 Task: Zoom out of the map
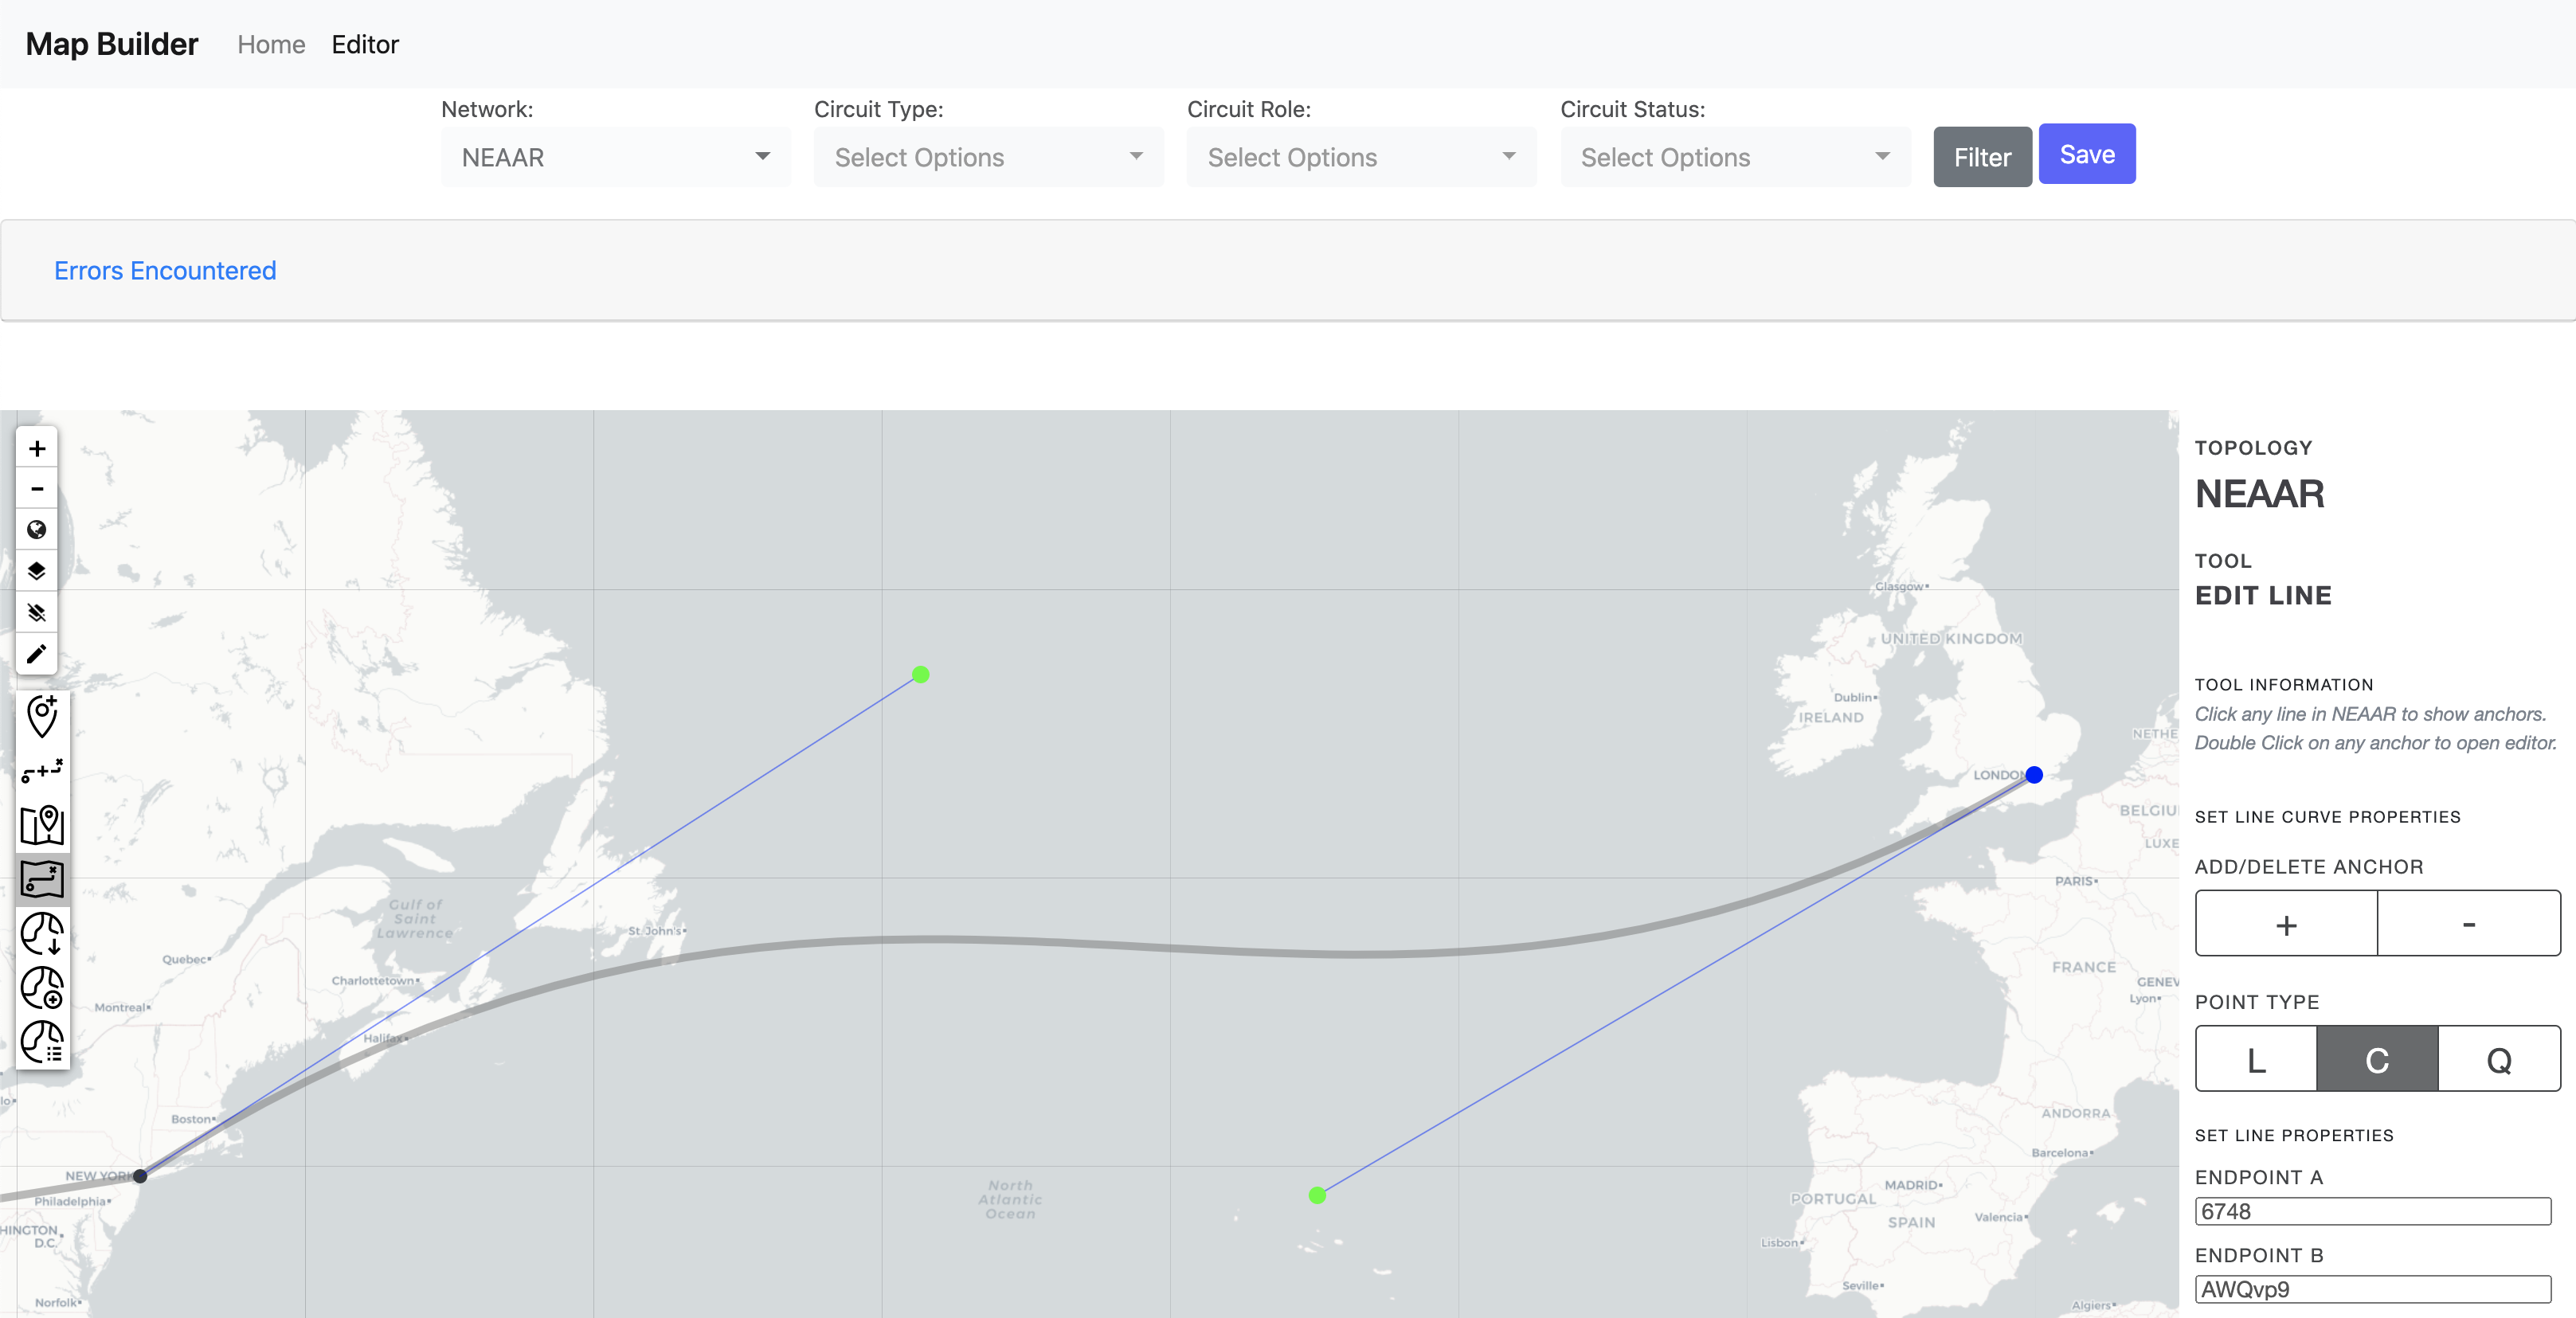[37, 489]
